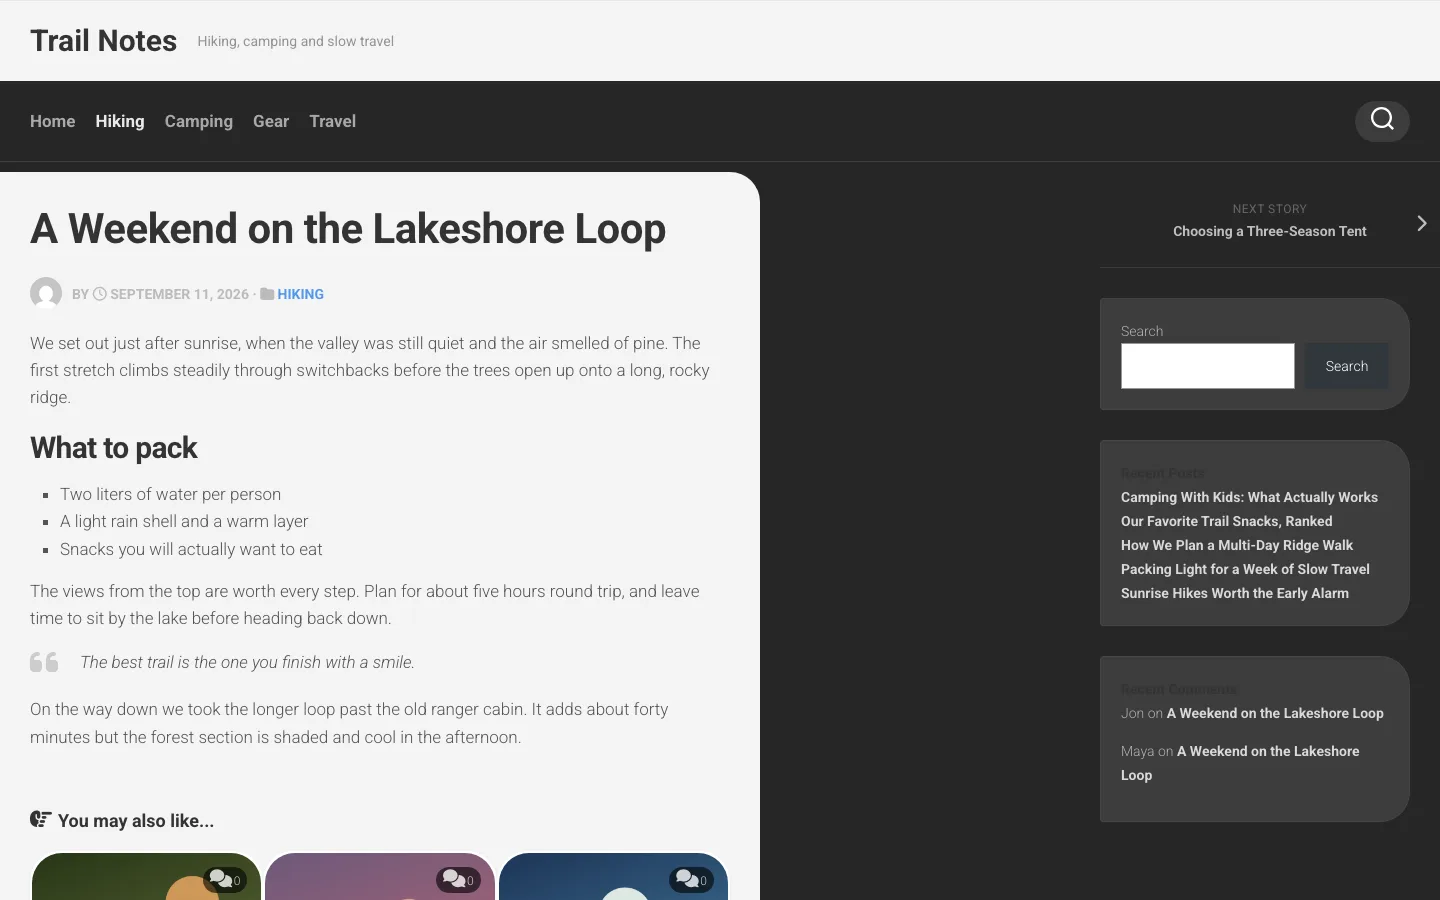Image resolution: width=1440 pixels, height=900 pixels.
Task: Click the Trail Notes site title
Action: [x=103, y=41]
